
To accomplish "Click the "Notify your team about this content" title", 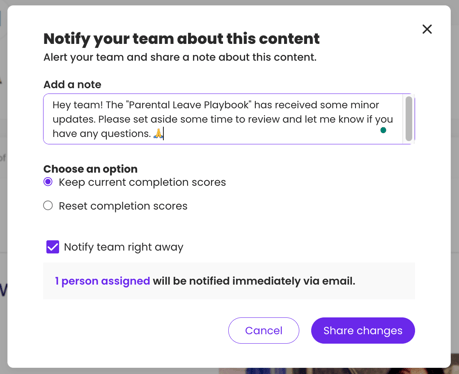I will click(x=182, y=39).
